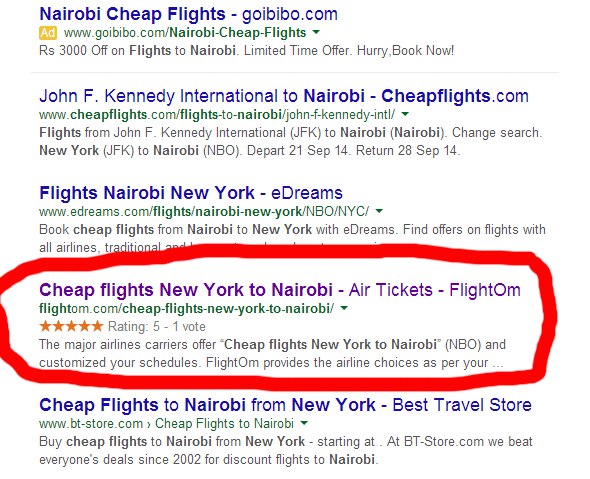Click the edreams.com nairobi-new-york URL
The width and height of the screenshot is (590, 479).
(x=204, y=211)
